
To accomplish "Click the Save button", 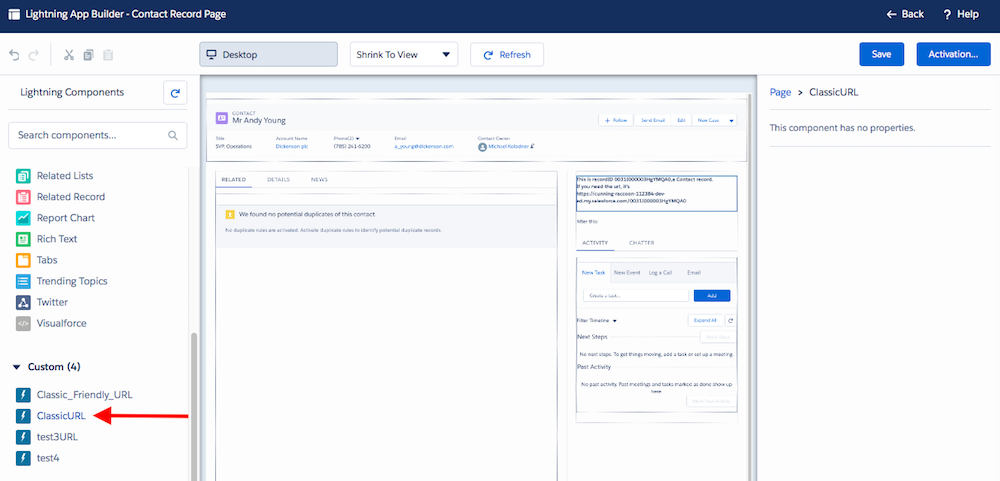I will click(881, 54).
